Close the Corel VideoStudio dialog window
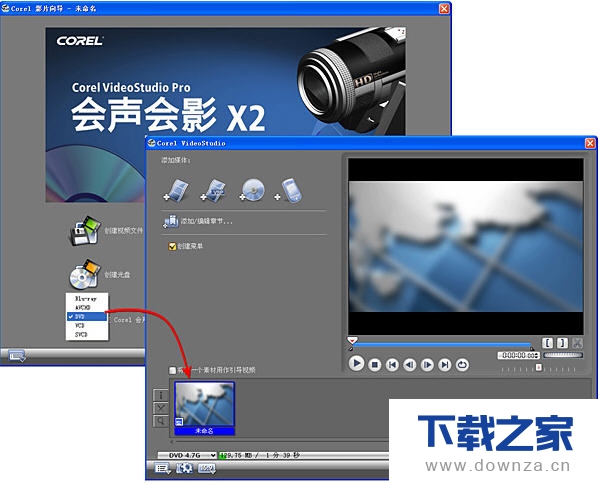Screen dimensions: 599x484 tap(590, 143)
